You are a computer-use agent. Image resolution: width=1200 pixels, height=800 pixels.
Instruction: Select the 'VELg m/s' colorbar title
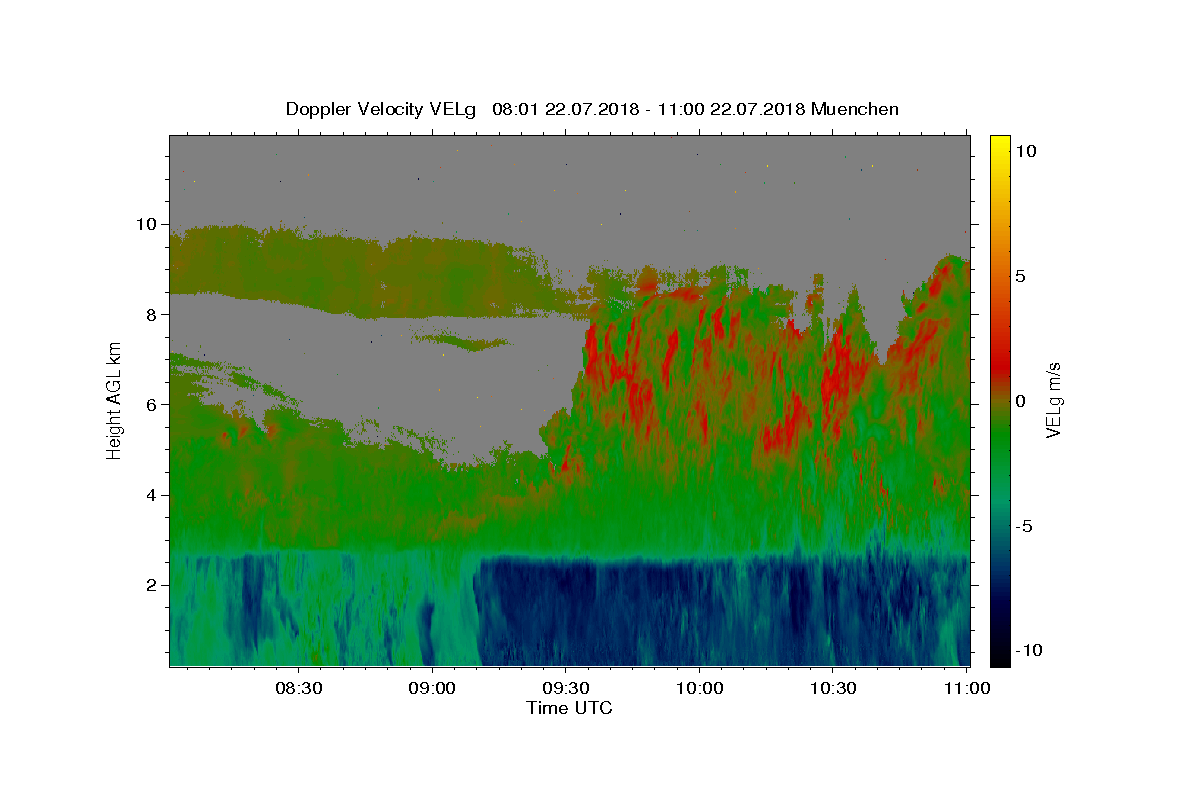coord(1053,401)
